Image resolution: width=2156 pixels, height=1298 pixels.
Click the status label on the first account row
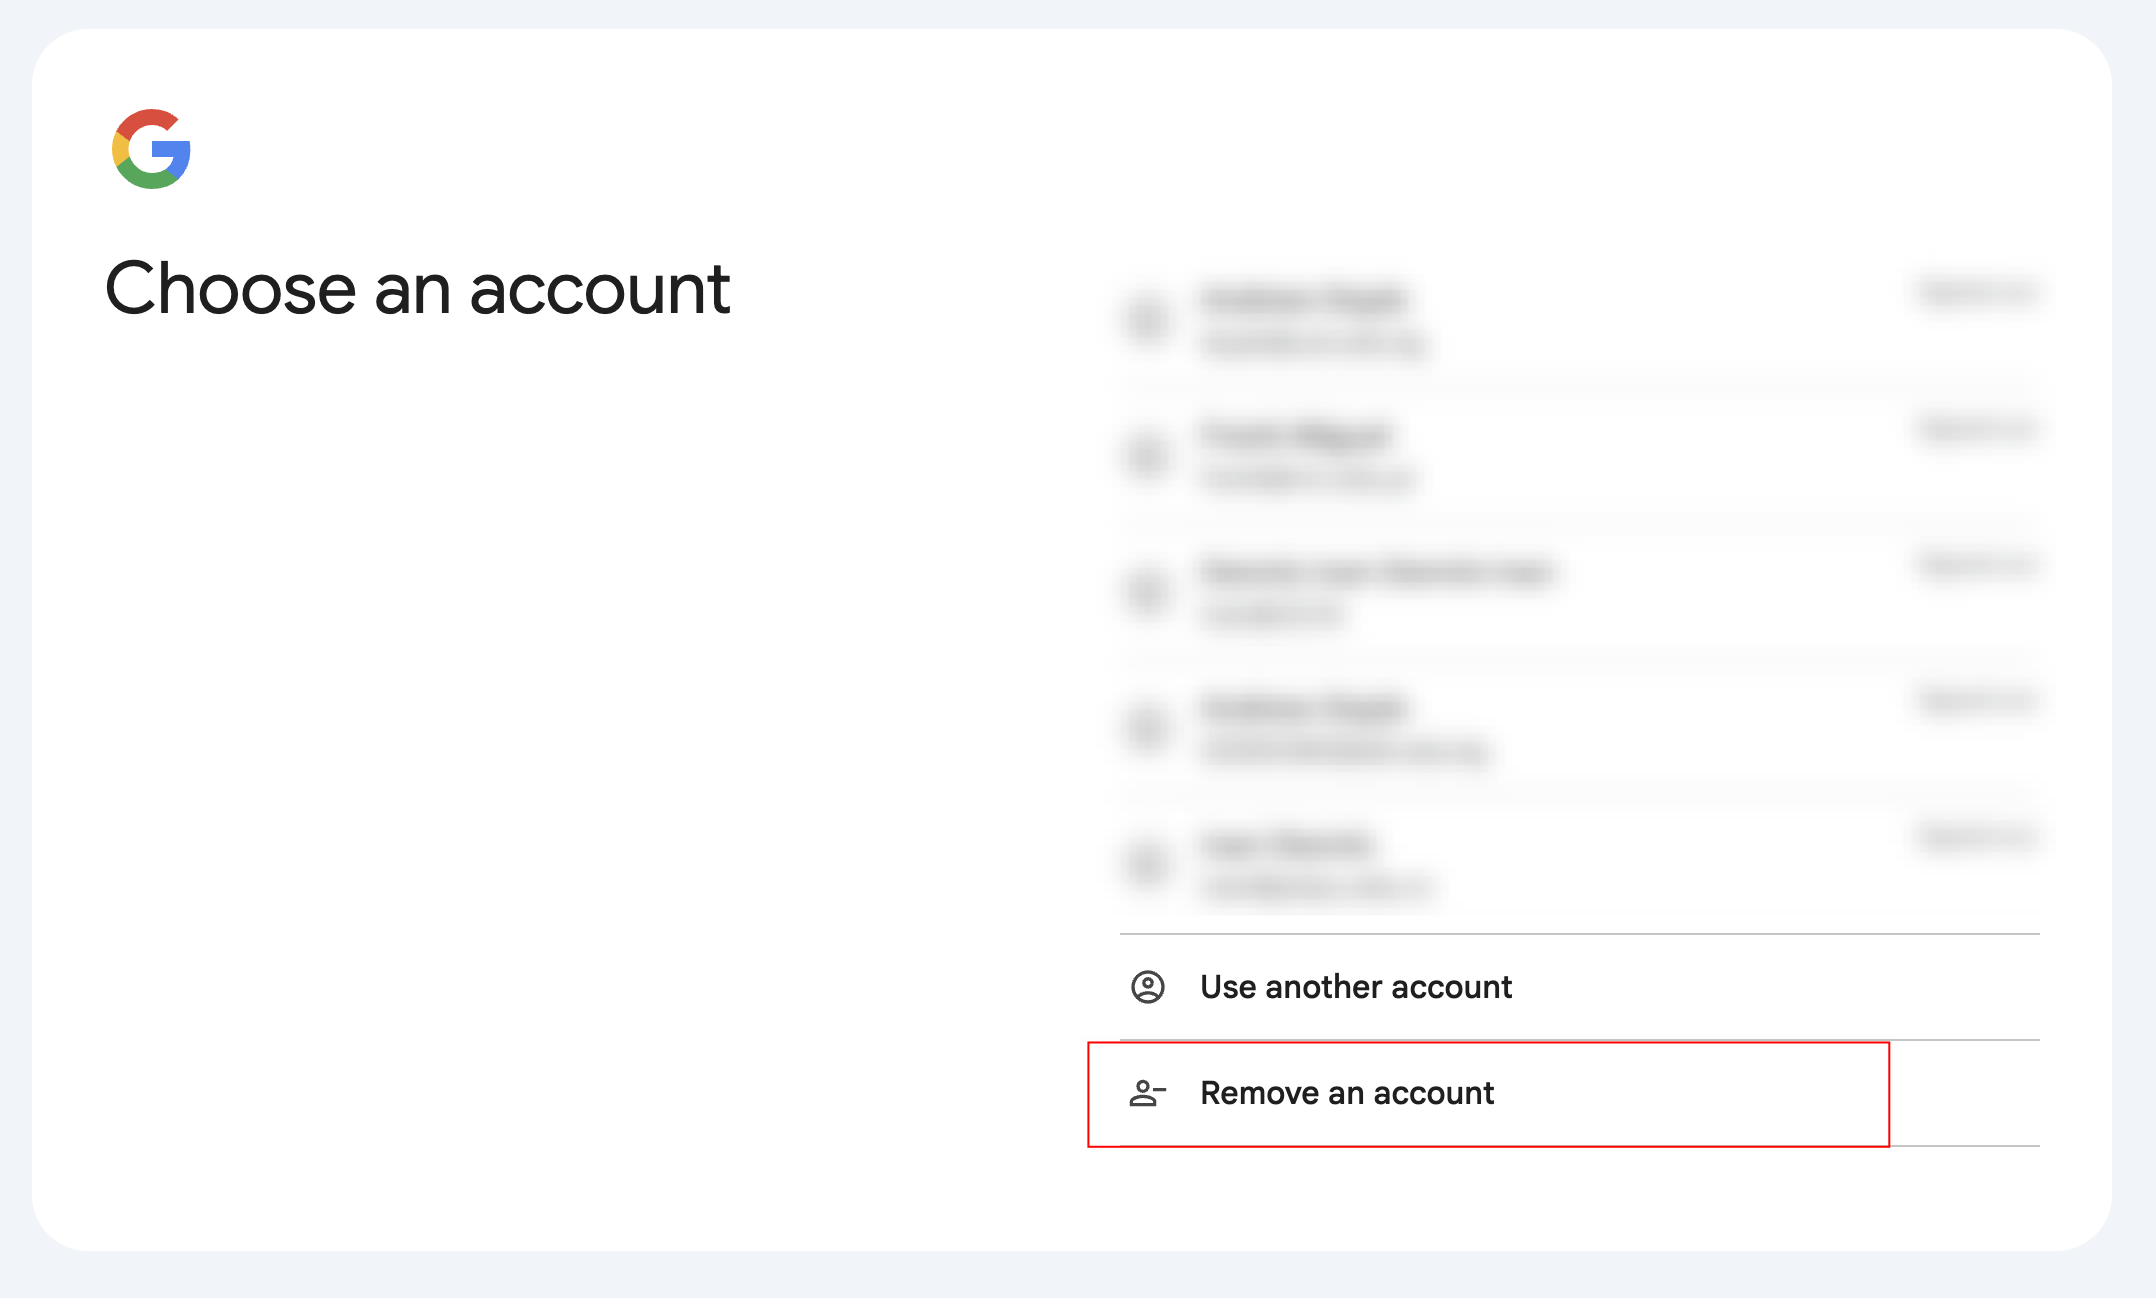1978,292
